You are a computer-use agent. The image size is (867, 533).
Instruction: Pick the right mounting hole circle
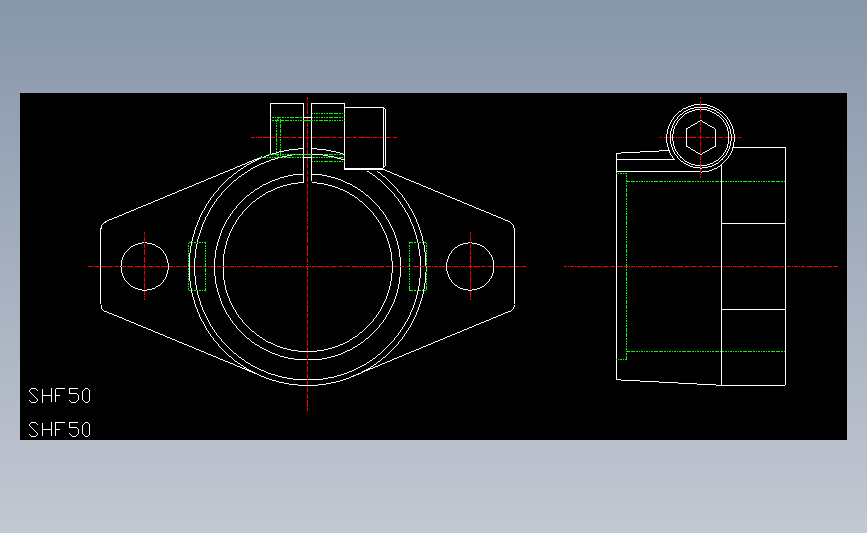point(470,266)
